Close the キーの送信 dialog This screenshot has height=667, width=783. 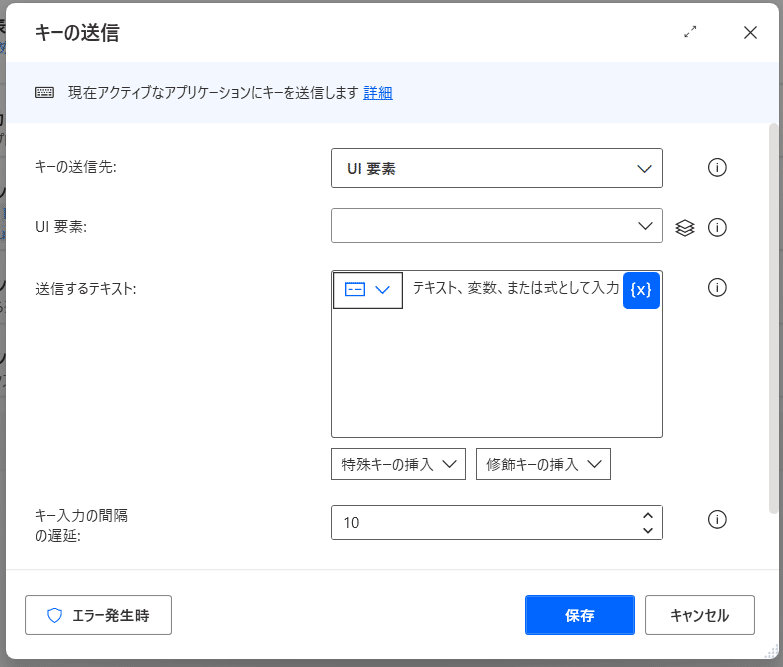(750, 32)
